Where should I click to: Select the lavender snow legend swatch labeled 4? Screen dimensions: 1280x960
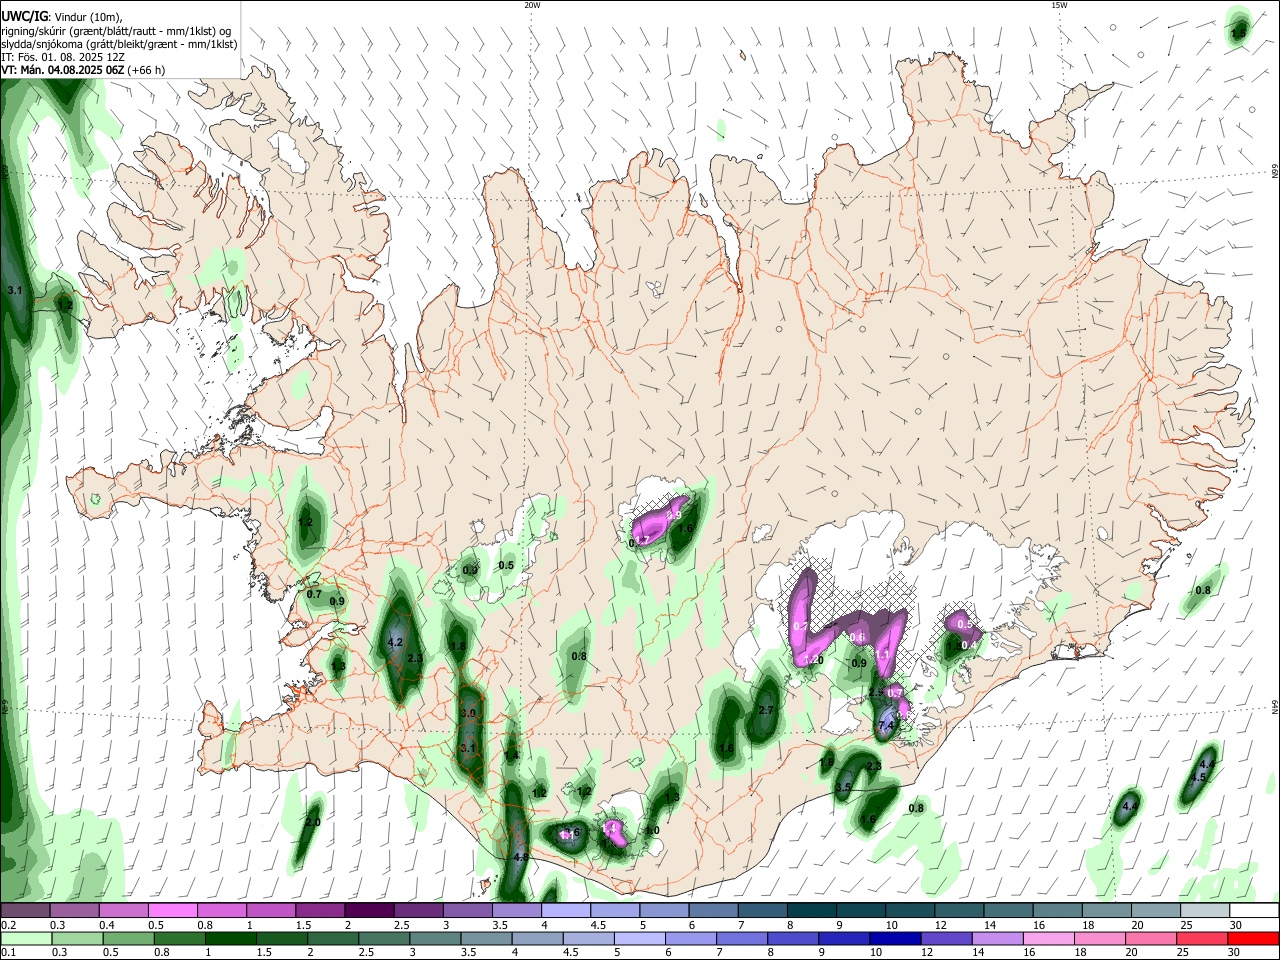(566, 911)
